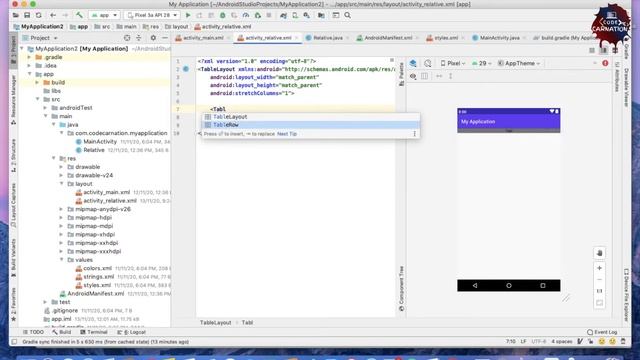
Task: Click the View Options eye icon
Action: click(x=413, y=76)
